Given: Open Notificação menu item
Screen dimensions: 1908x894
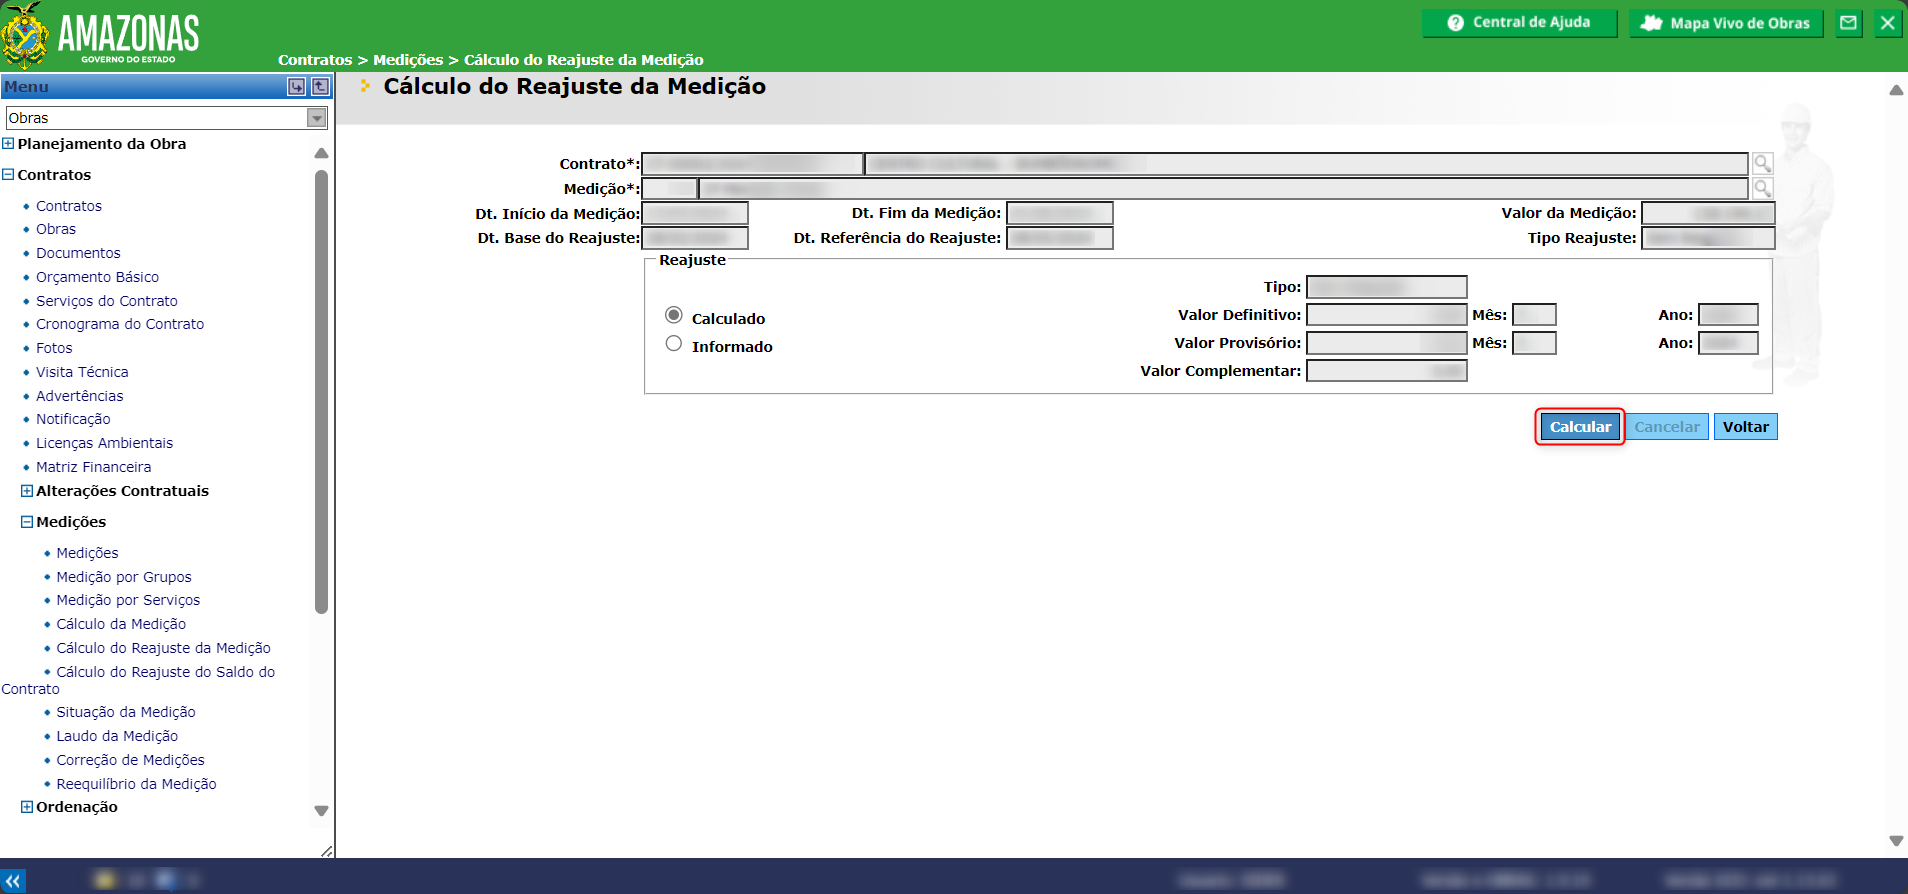Looking at the screenshot, I should 73,419.
